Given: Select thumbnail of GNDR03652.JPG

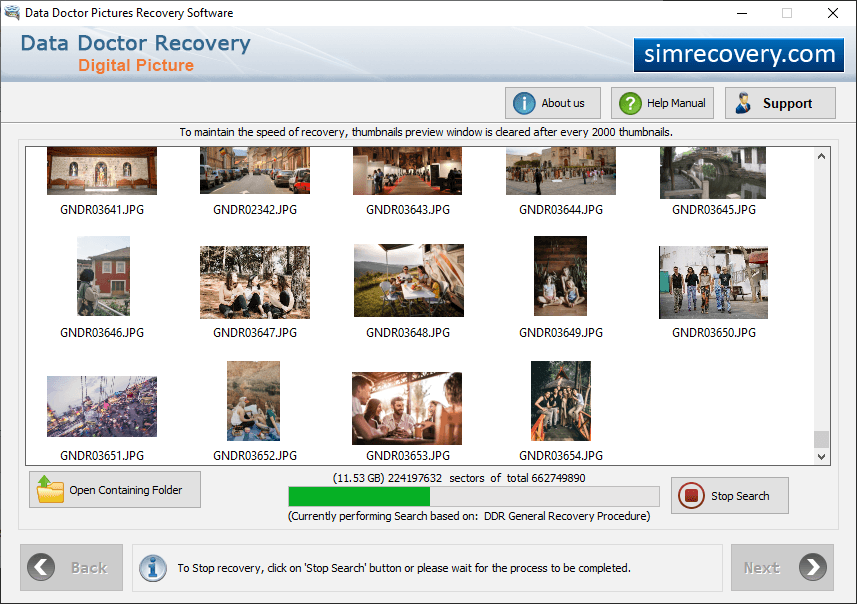Looking at the screenshot, I should tap(254, 401).
